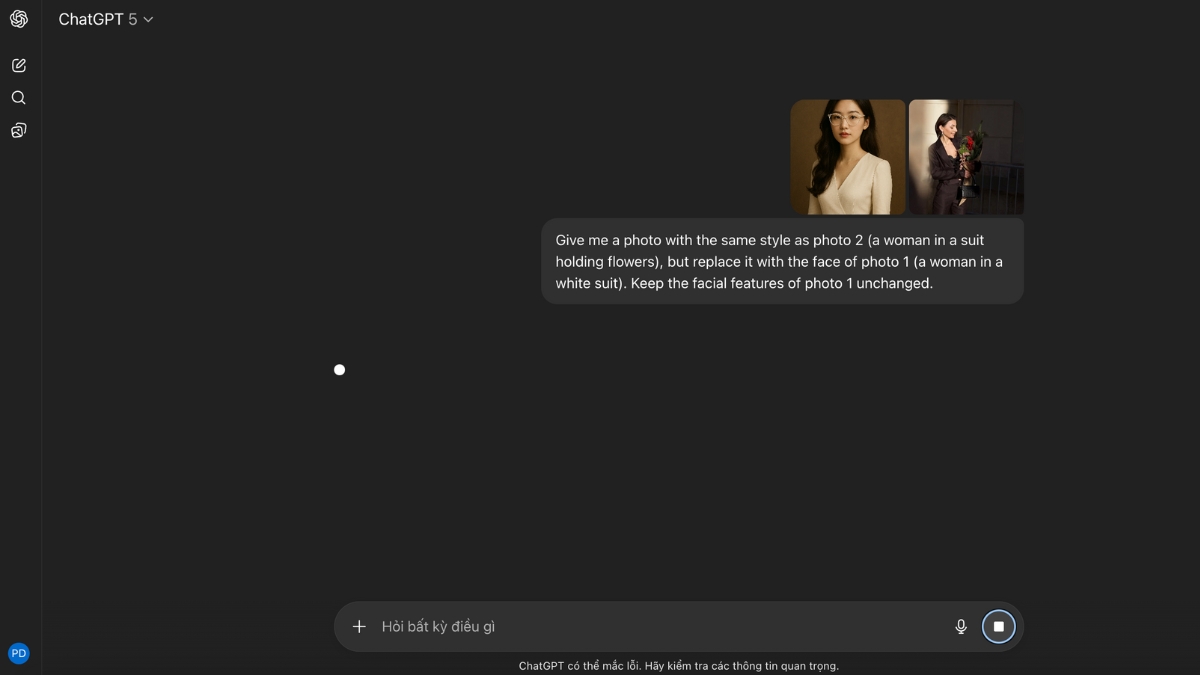Click the "Hỏi bất kỳ điều gì" input field
Viewport: 1200px width, 675px height.
(600, 626)
